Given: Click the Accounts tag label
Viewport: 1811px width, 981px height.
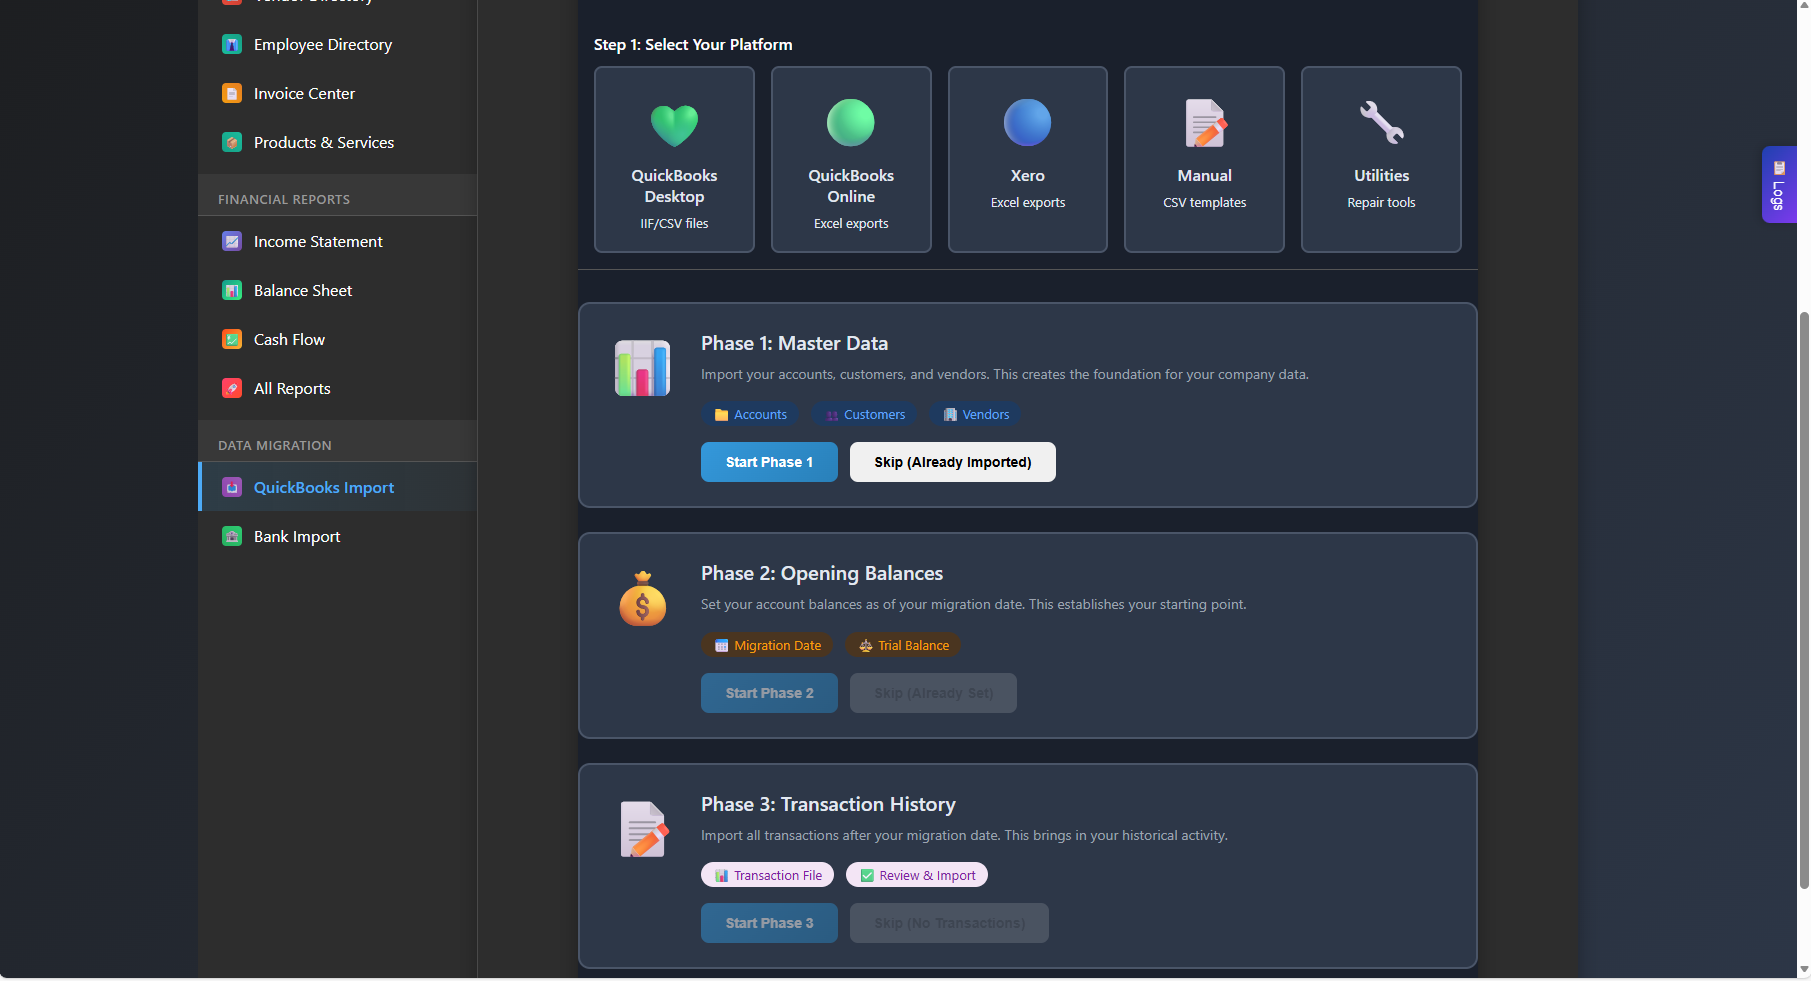Looking at the screenshot, I should (x=750, y=415).
